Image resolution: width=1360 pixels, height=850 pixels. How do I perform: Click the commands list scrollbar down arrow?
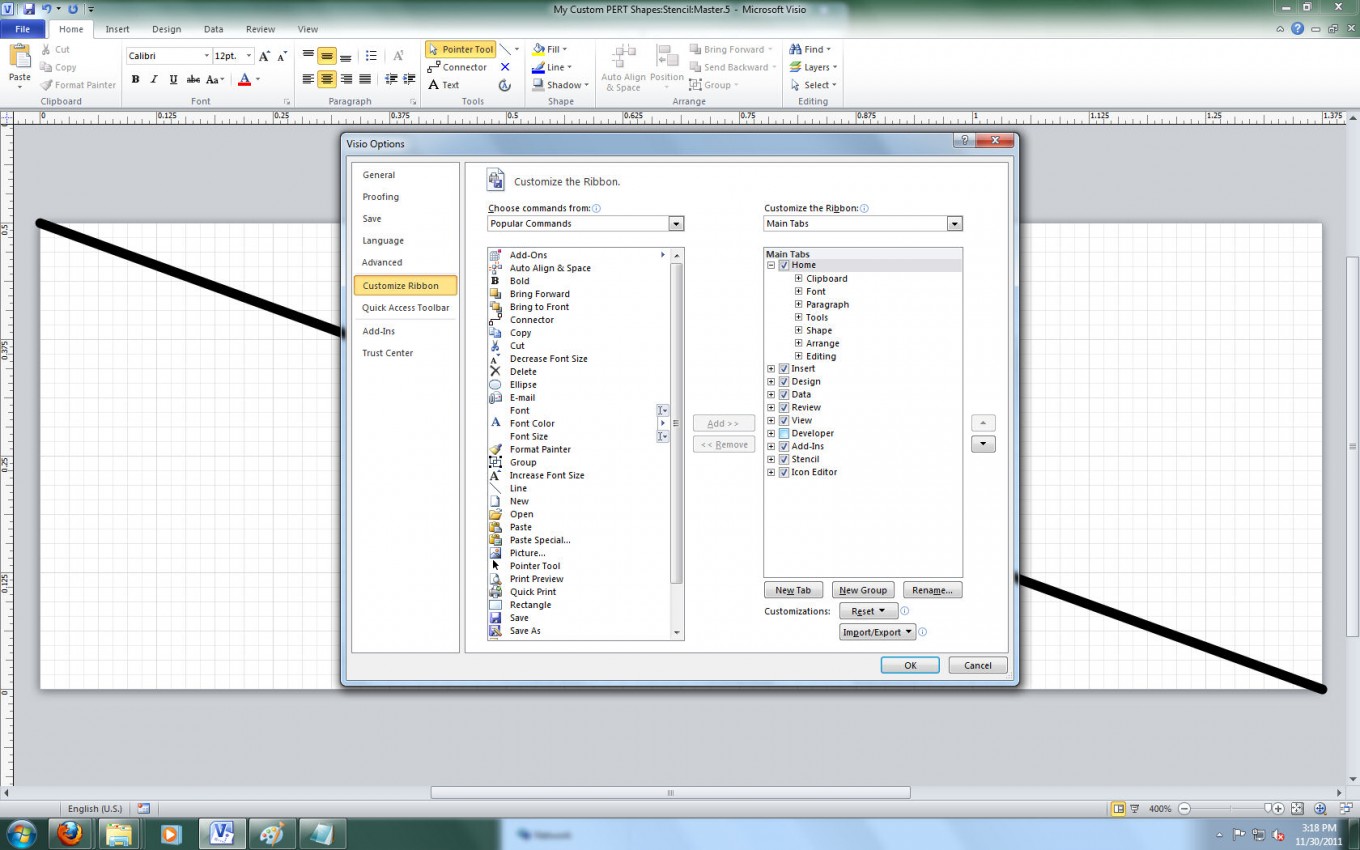point(676,631)
